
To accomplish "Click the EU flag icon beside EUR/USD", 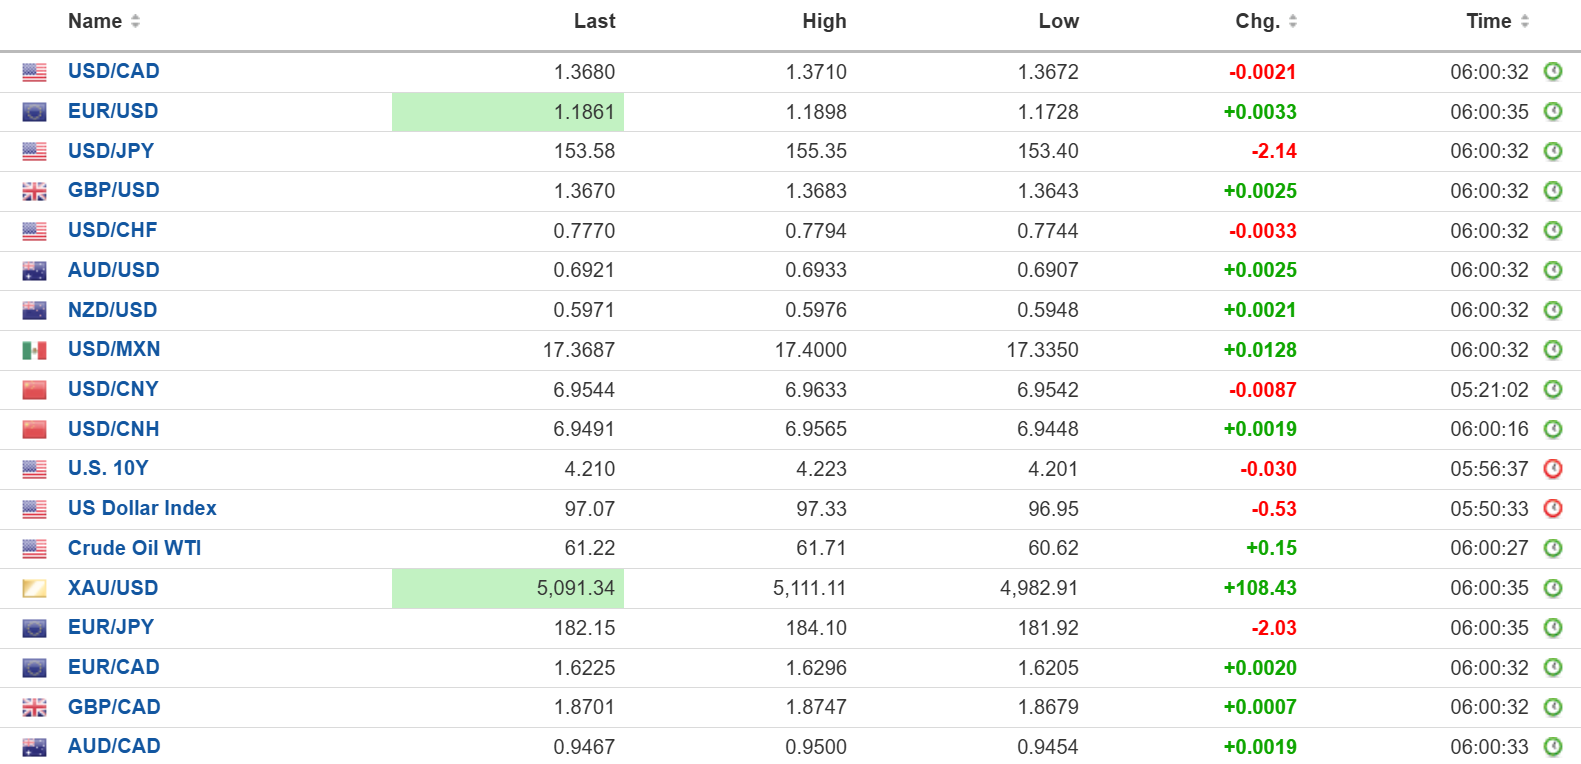I will pyautogui.click(x=34, y=112).
